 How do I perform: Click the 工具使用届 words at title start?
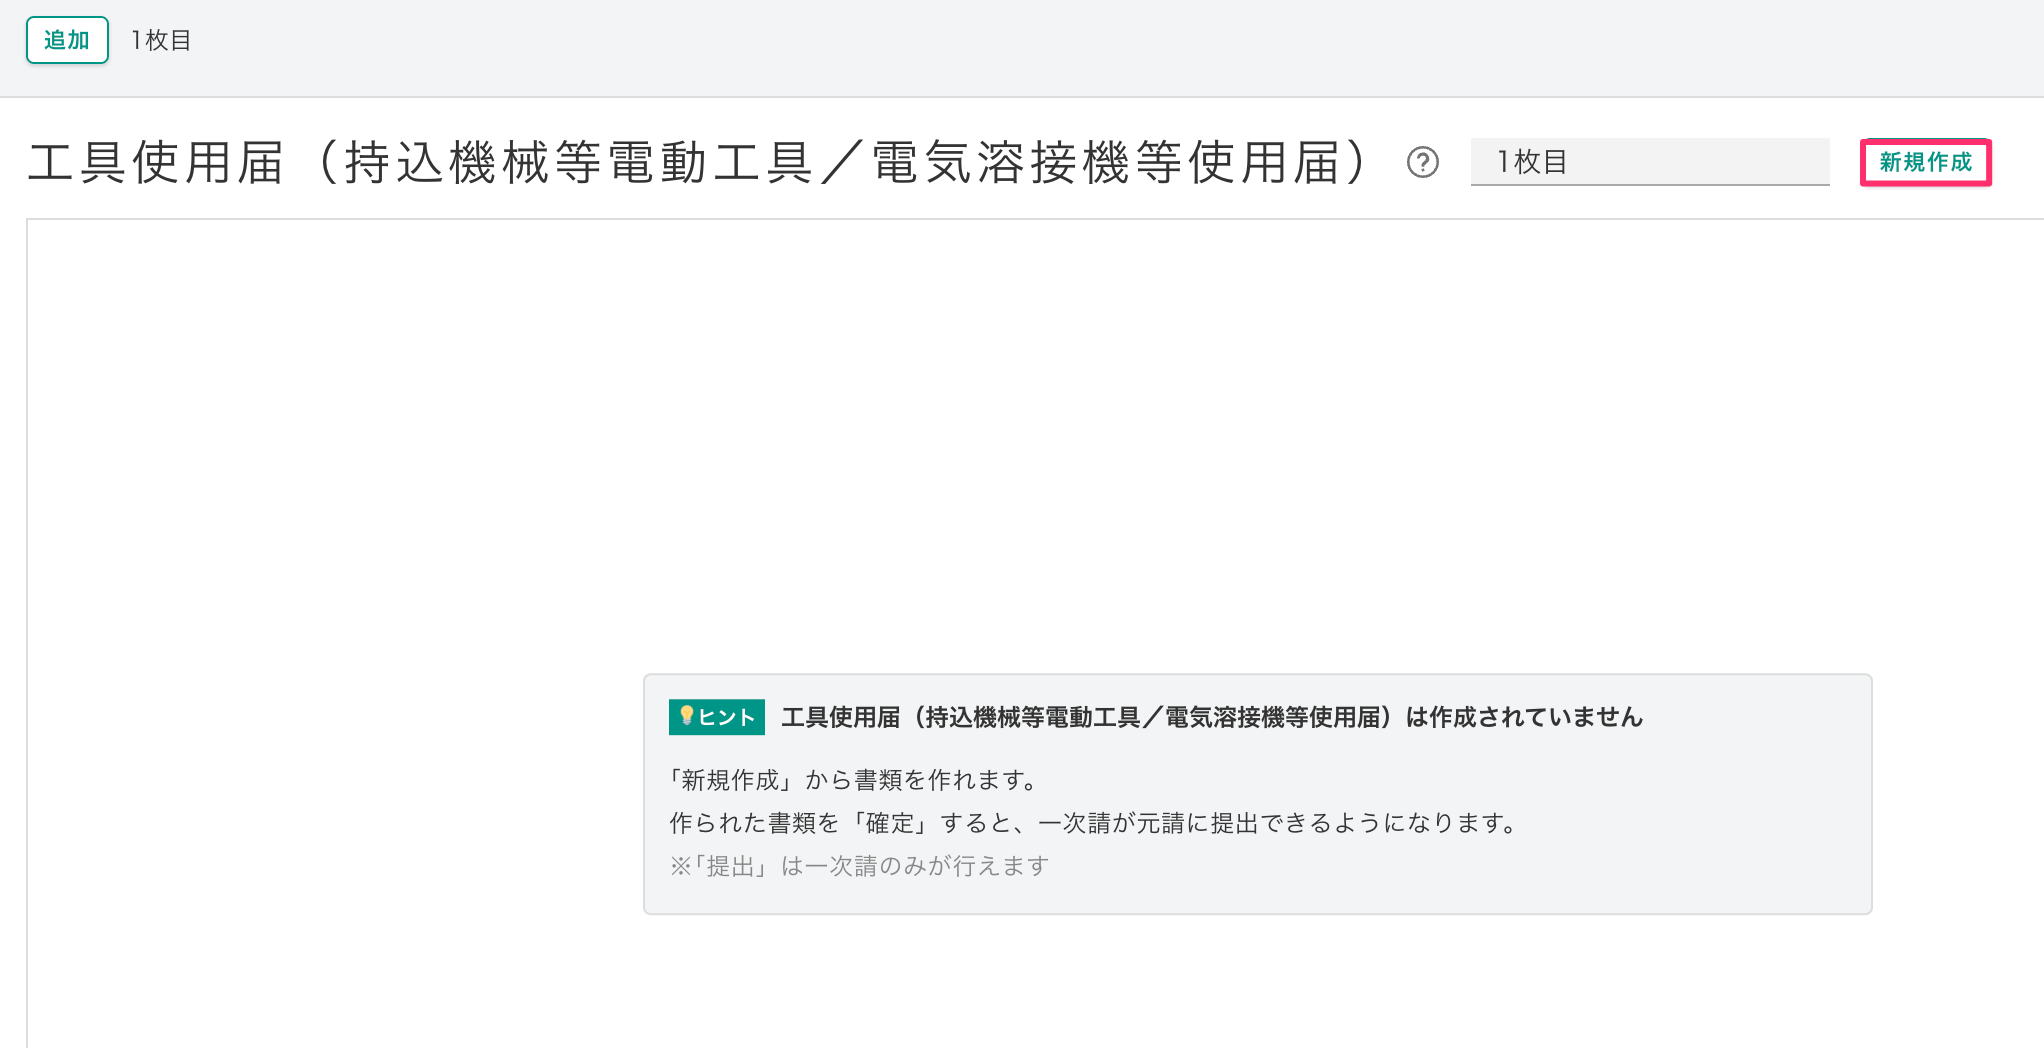coord(156,163)
